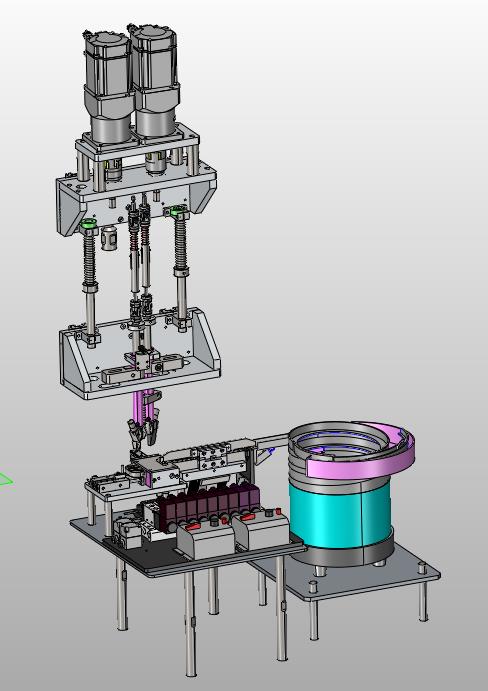Click the left green bushing on upper plate

tap(89, 223)
